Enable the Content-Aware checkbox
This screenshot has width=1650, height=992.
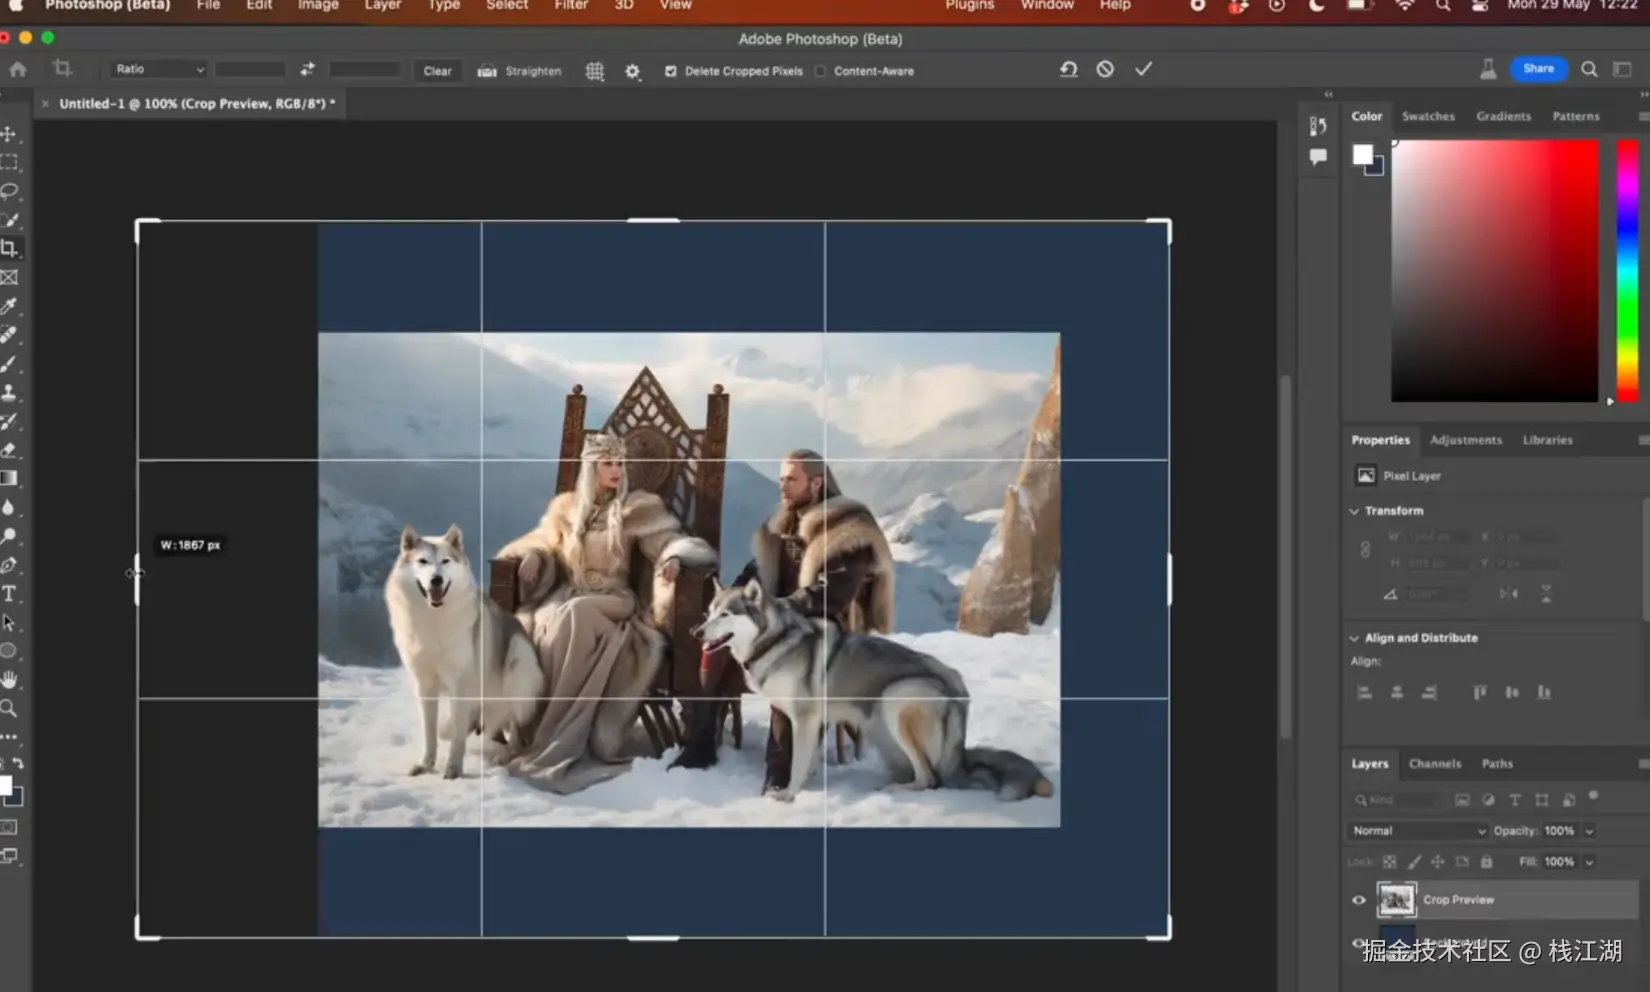tap(821, 71)
